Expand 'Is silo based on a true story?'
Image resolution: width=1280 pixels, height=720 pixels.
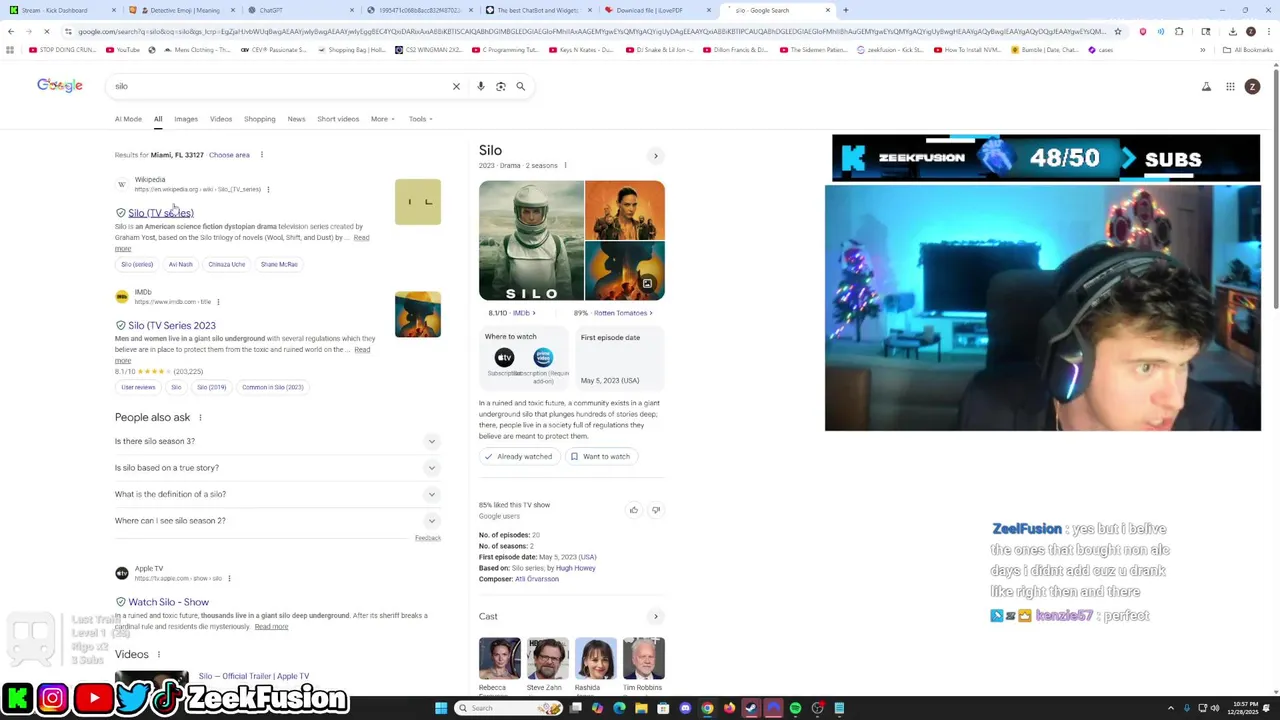click(x=277, y=468)
